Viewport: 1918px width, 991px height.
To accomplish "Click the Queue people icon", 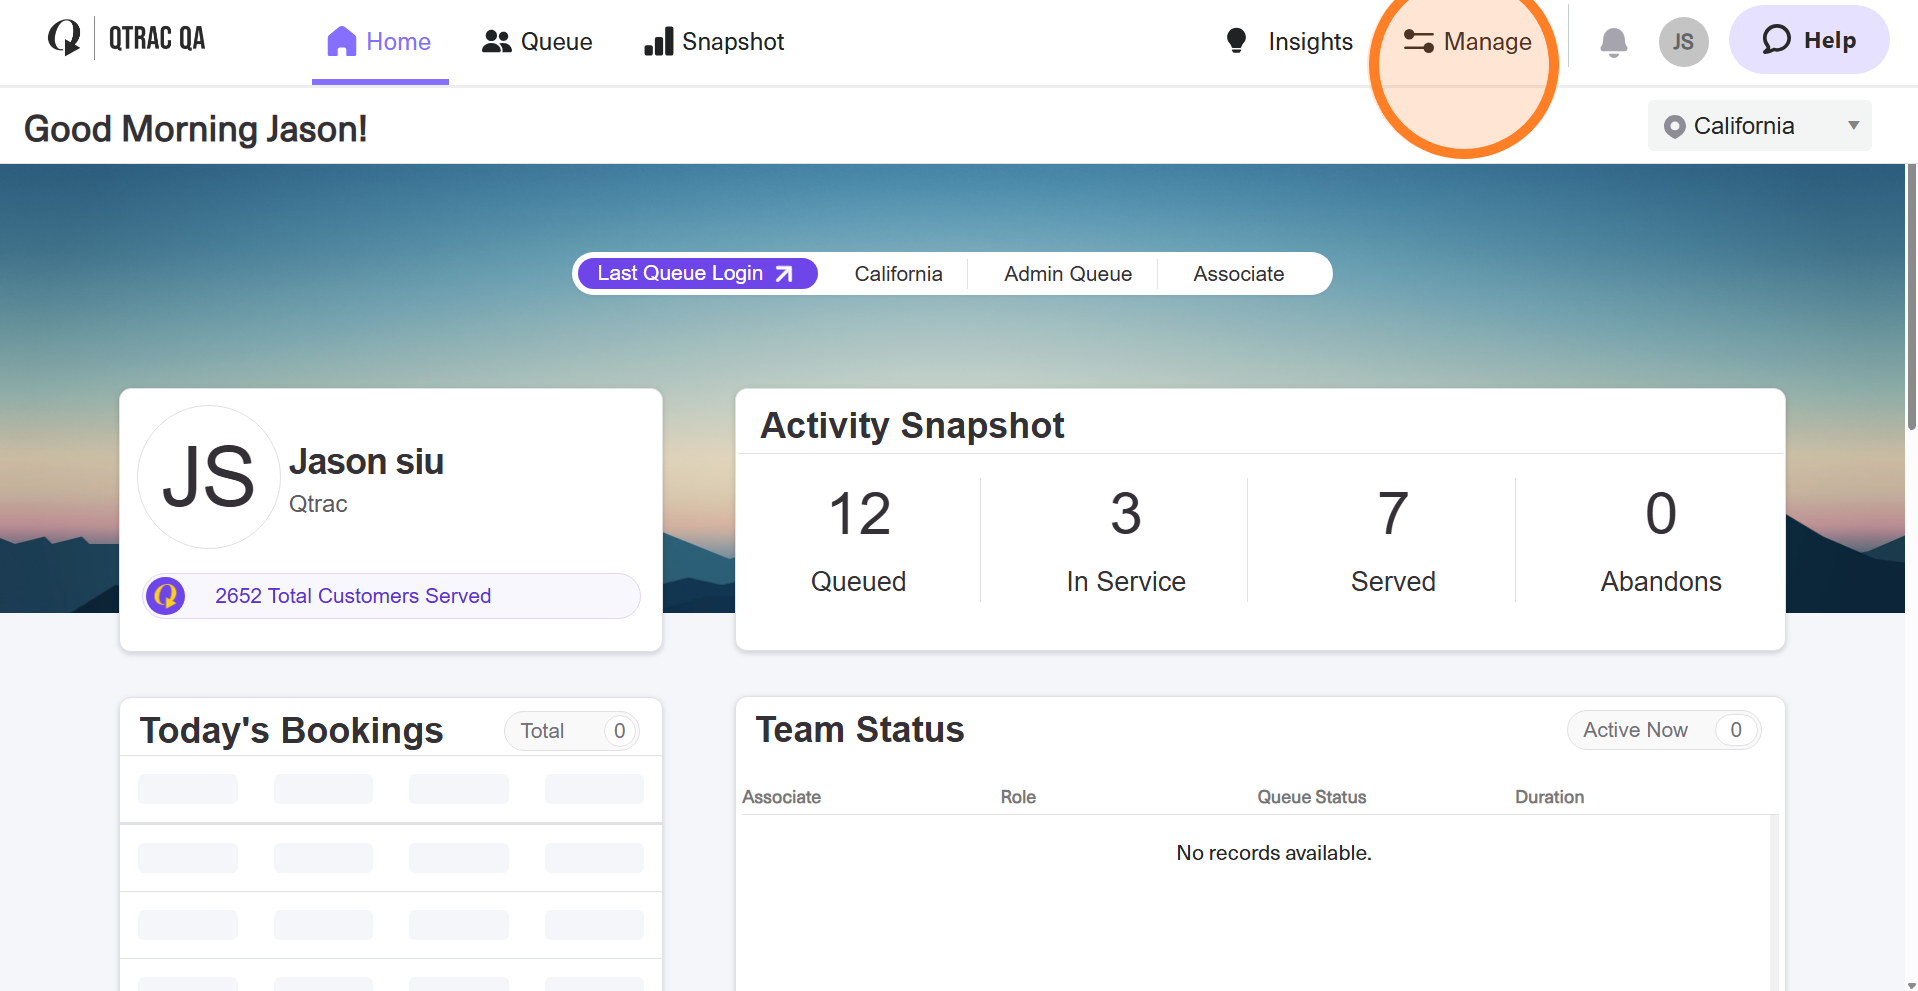I will (497, 41).
